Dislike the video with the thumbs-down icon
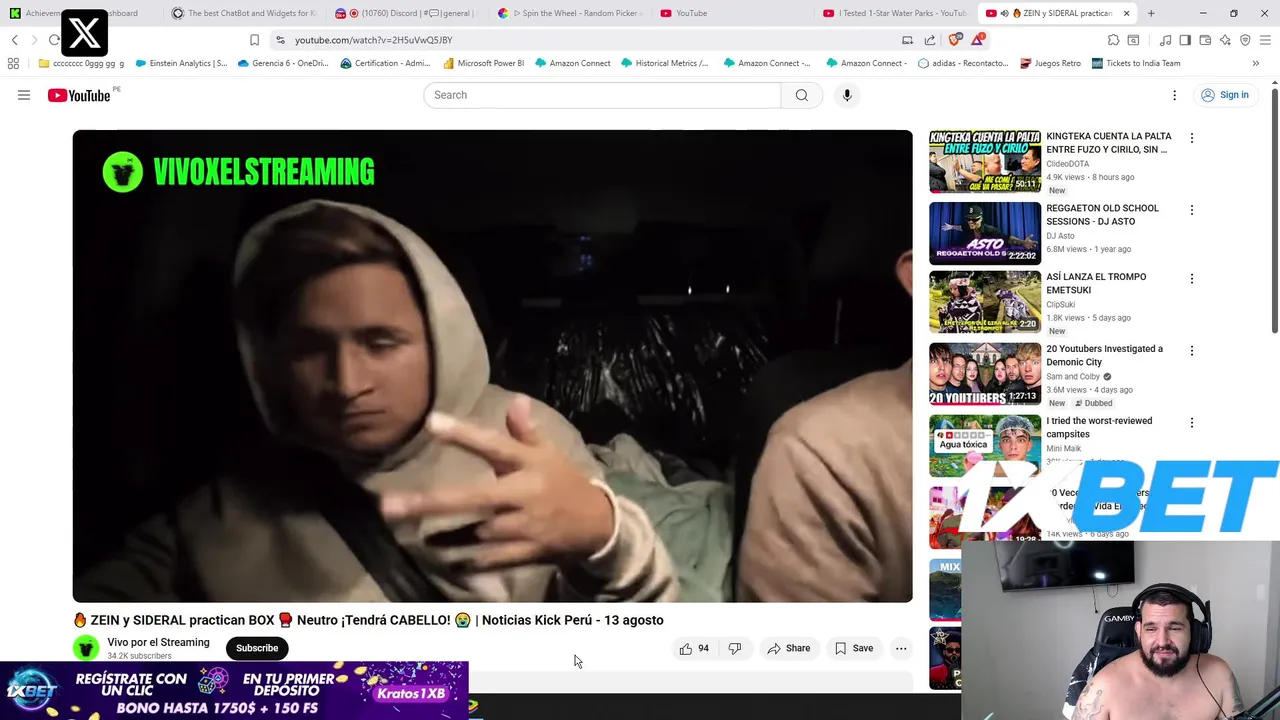 click(735, 648)
